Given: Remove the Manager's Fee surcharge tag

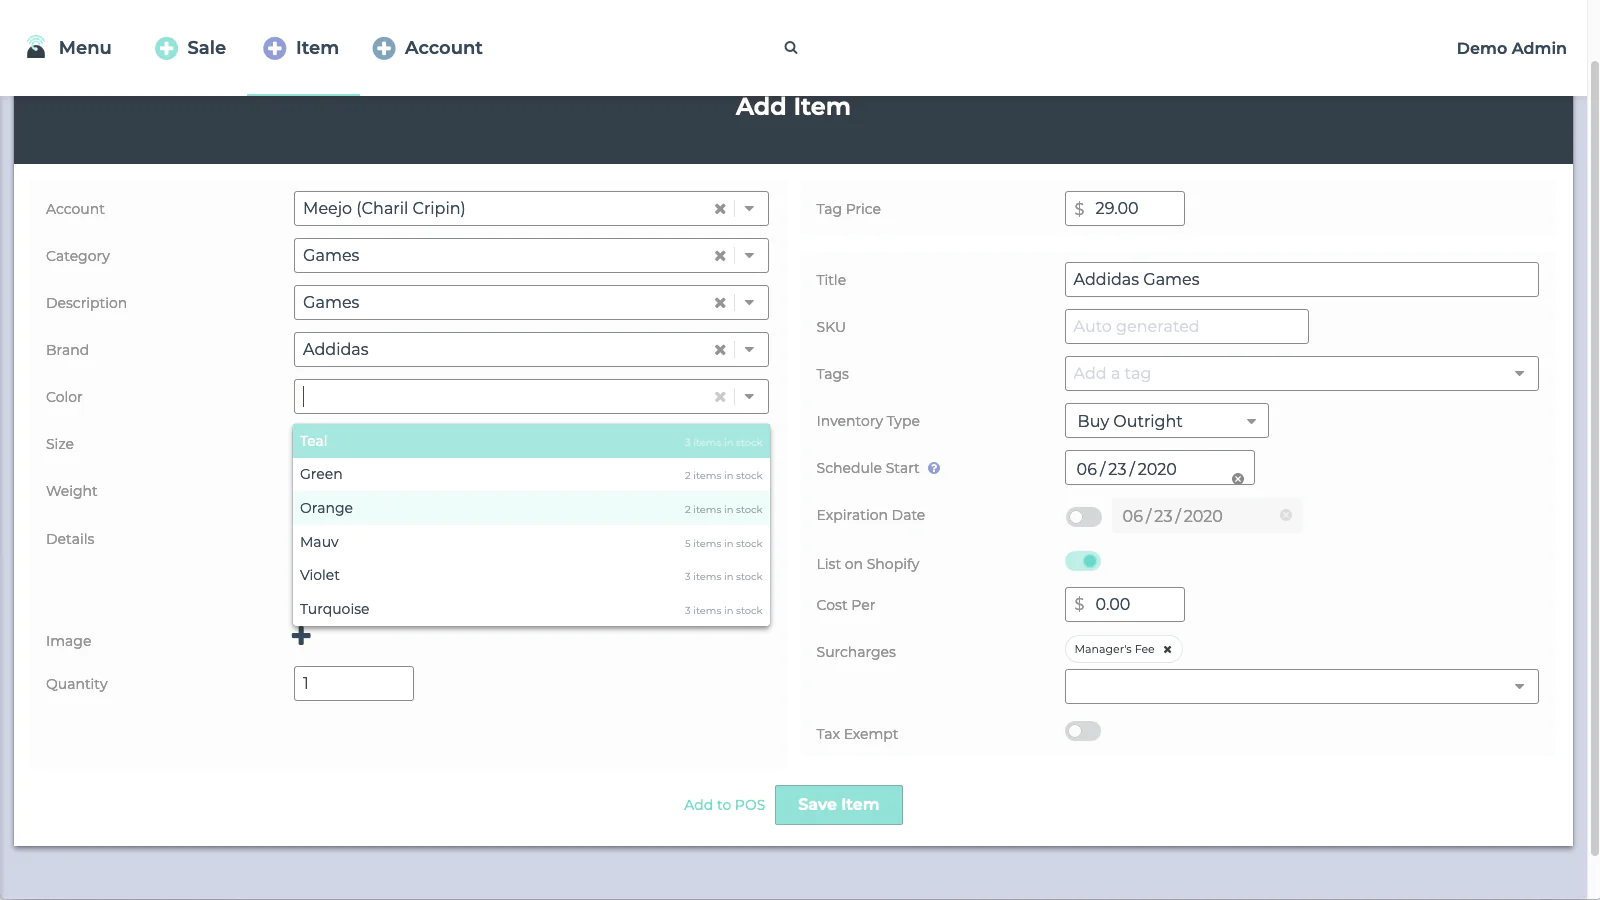Looking at the screenshot, I should [x=1167, y=648].
